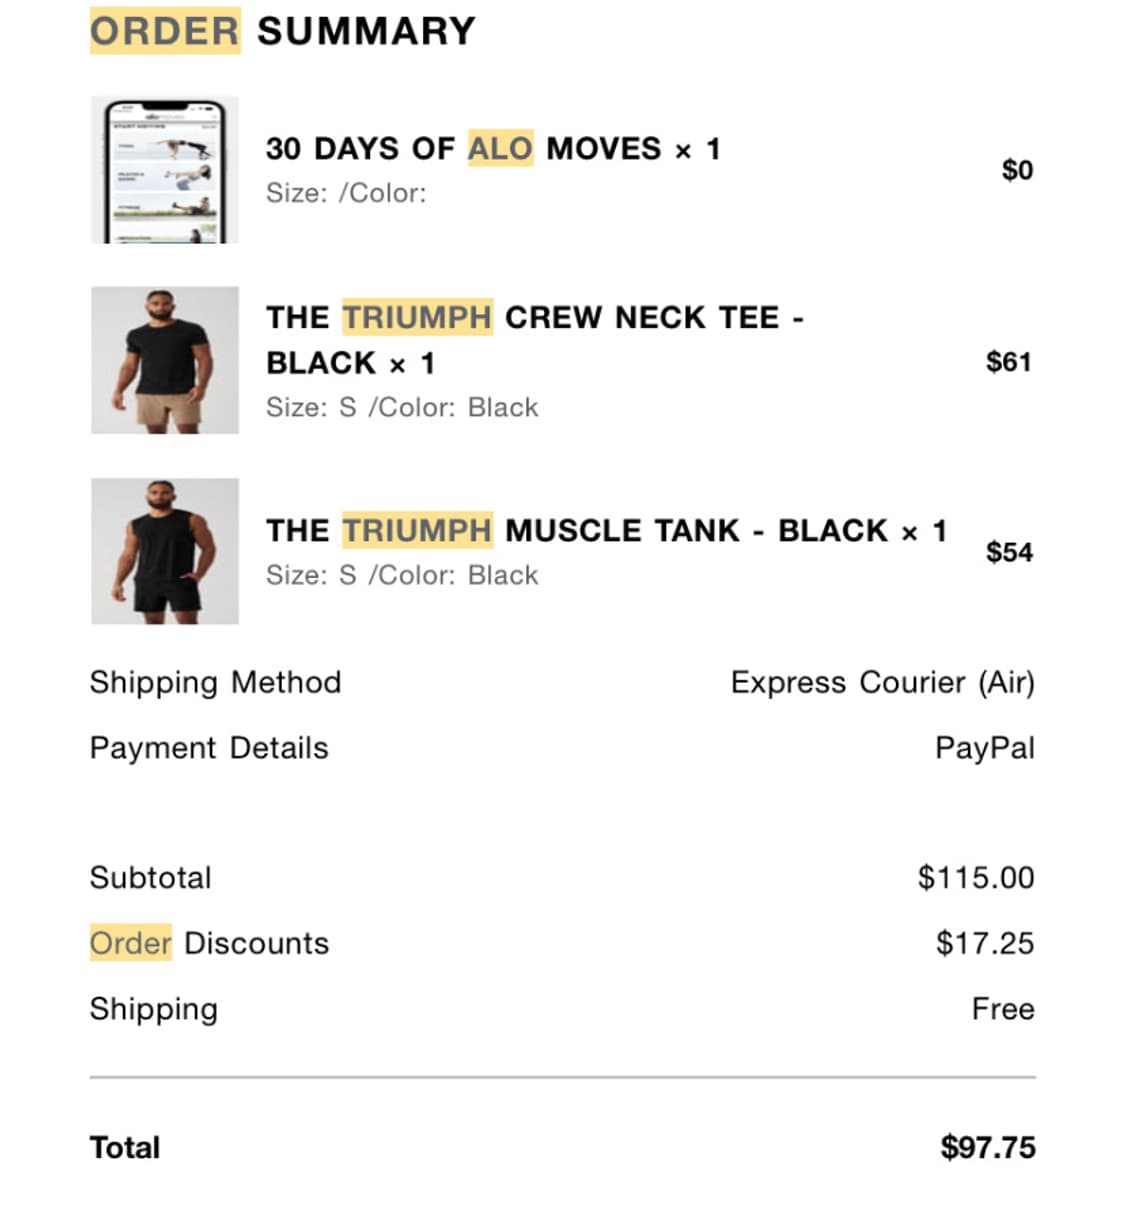Click the Payment Details label
This screenshot has width=1125, height=1232.
pyautogui.click(x=209, y=748)
